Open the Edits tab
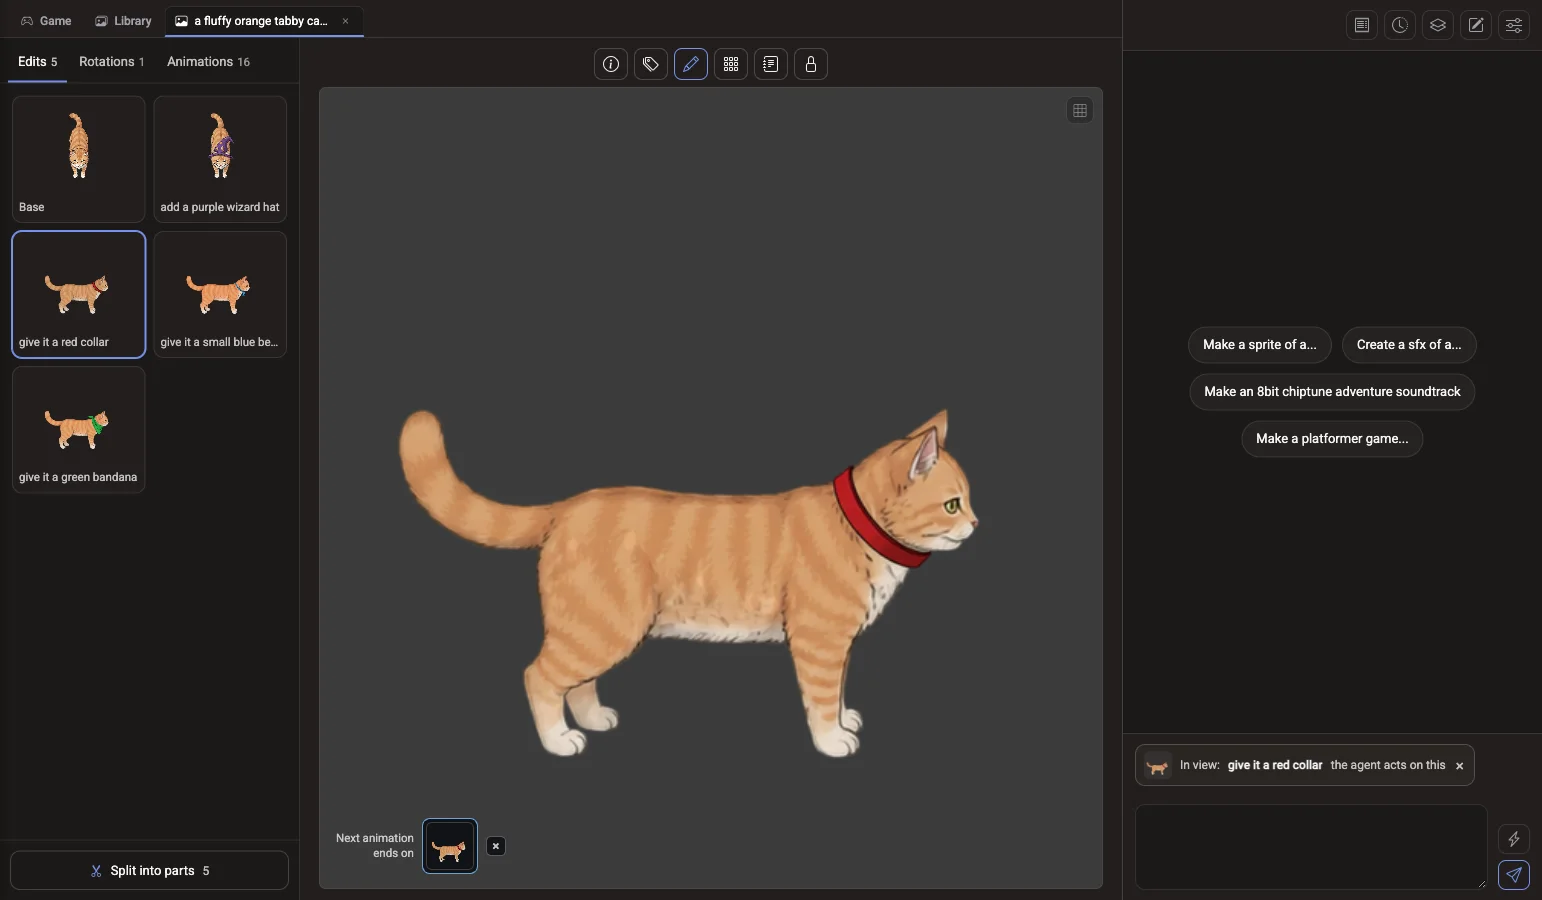 click(38, 62)
